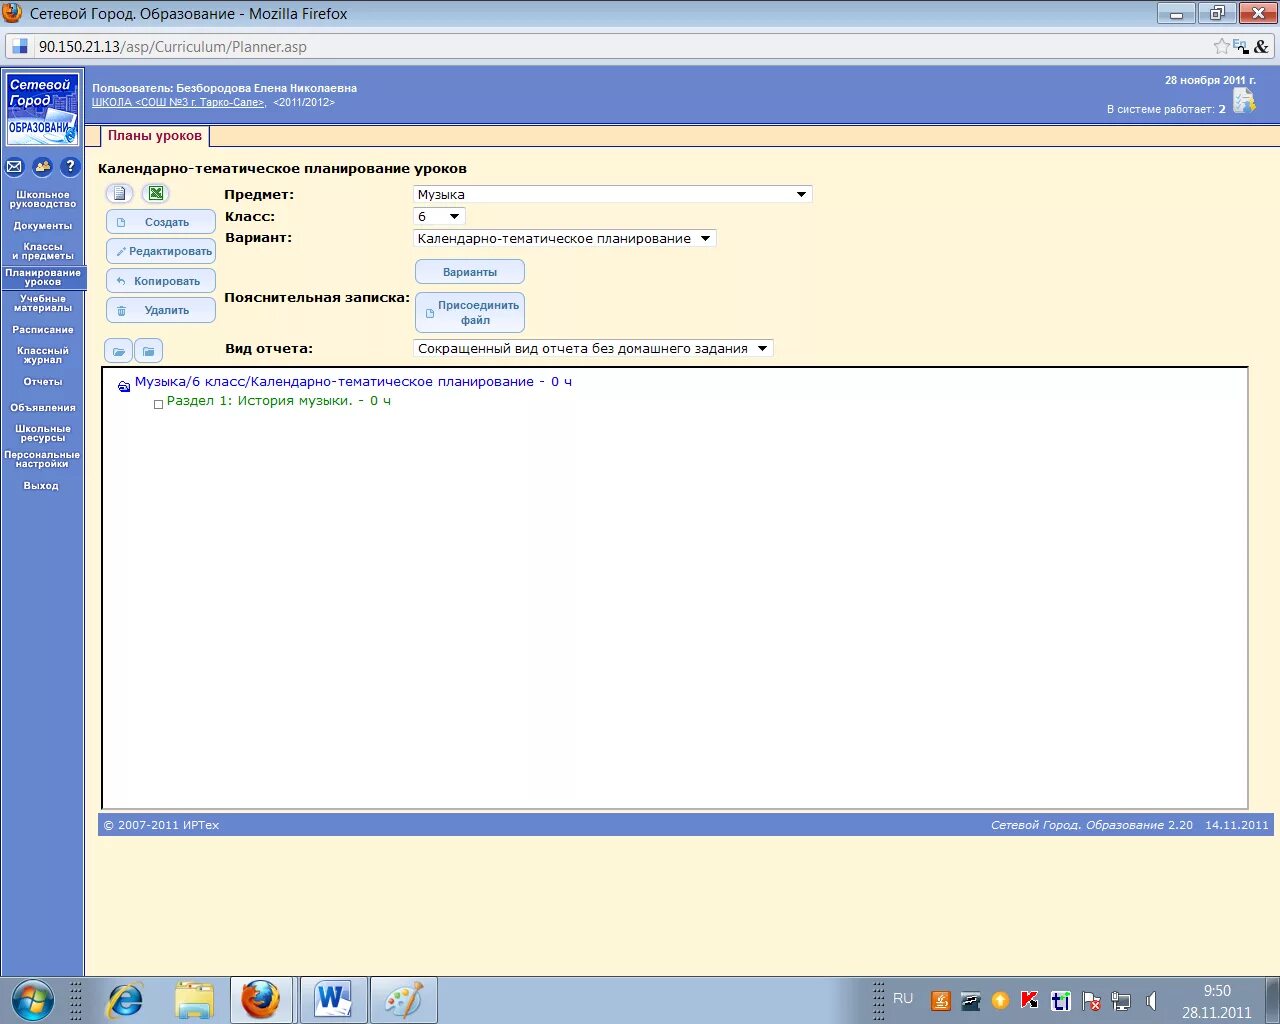
Task: Click the Сетевой Город logo
Action: [42, 109]
